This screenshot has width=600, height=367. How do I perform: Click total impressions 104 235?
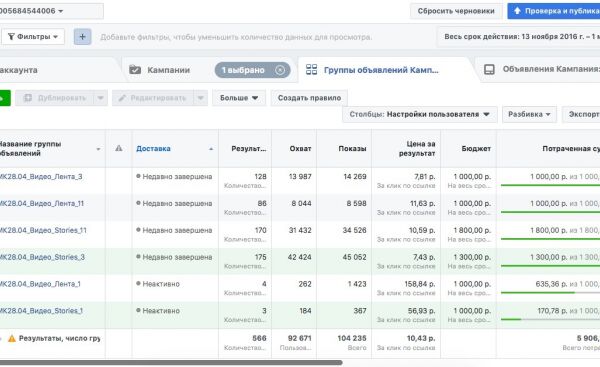pyautogui.click(x=352, y=338)
